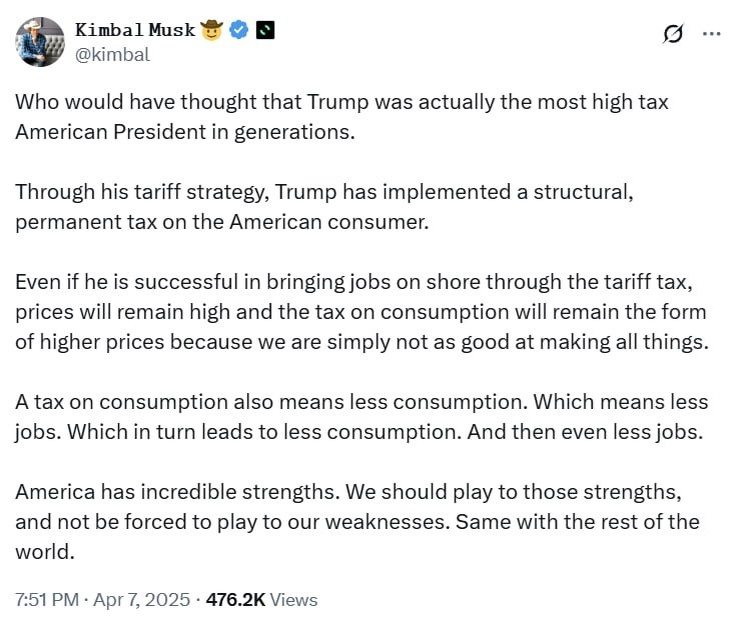738x631 pixels.
Task: Open the three-dot More options menu
Action: point(711,33)
